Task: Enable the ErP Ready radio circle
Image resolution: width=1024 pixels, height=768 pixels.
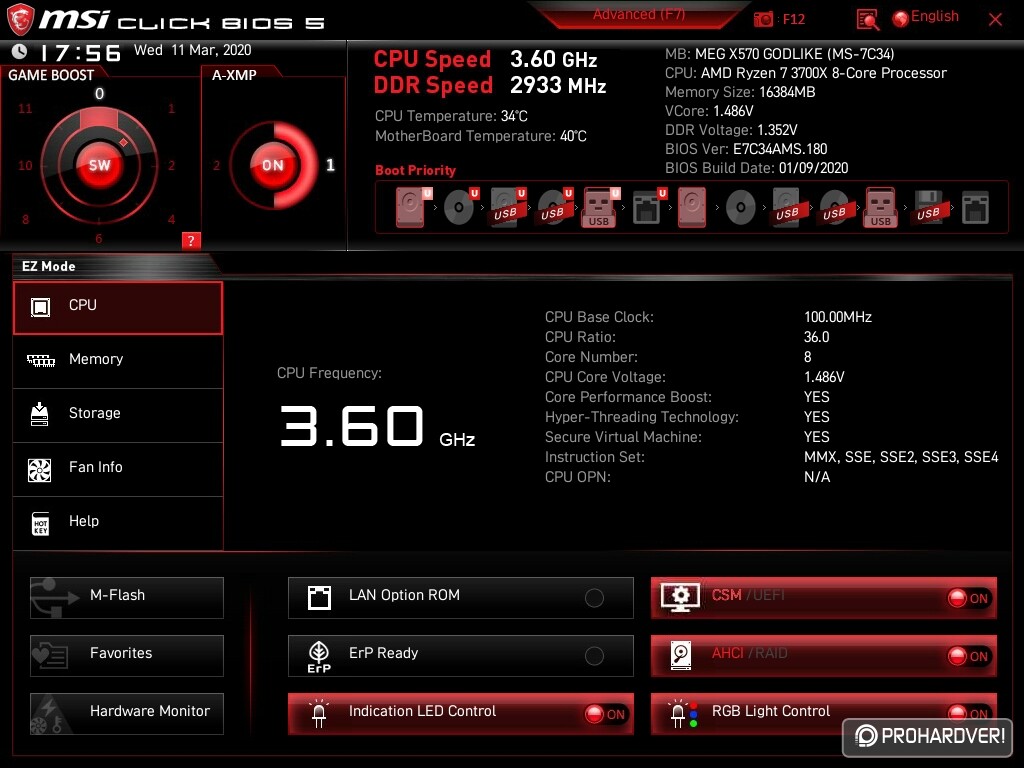Action: (x=594, y=656)
